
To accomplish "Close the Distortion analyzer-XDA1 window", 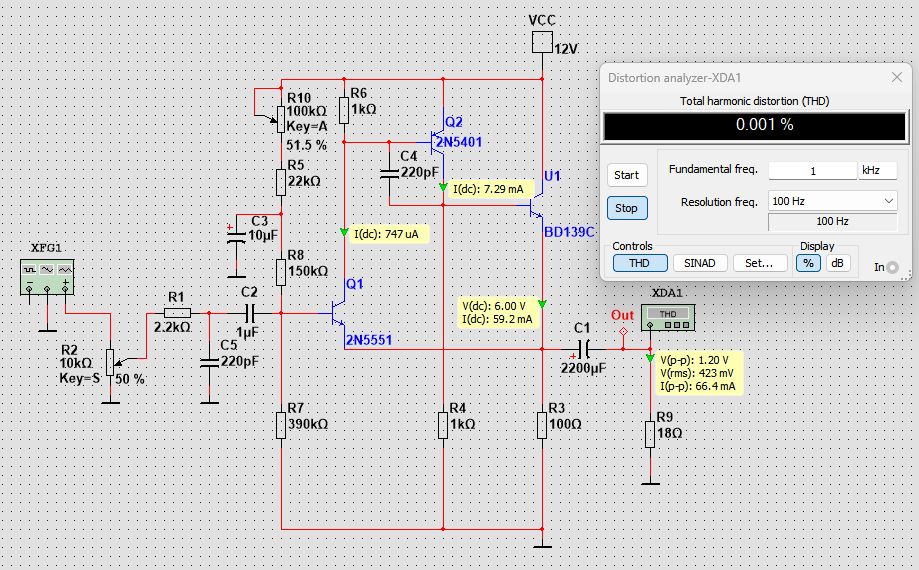I will pos(897,77).
